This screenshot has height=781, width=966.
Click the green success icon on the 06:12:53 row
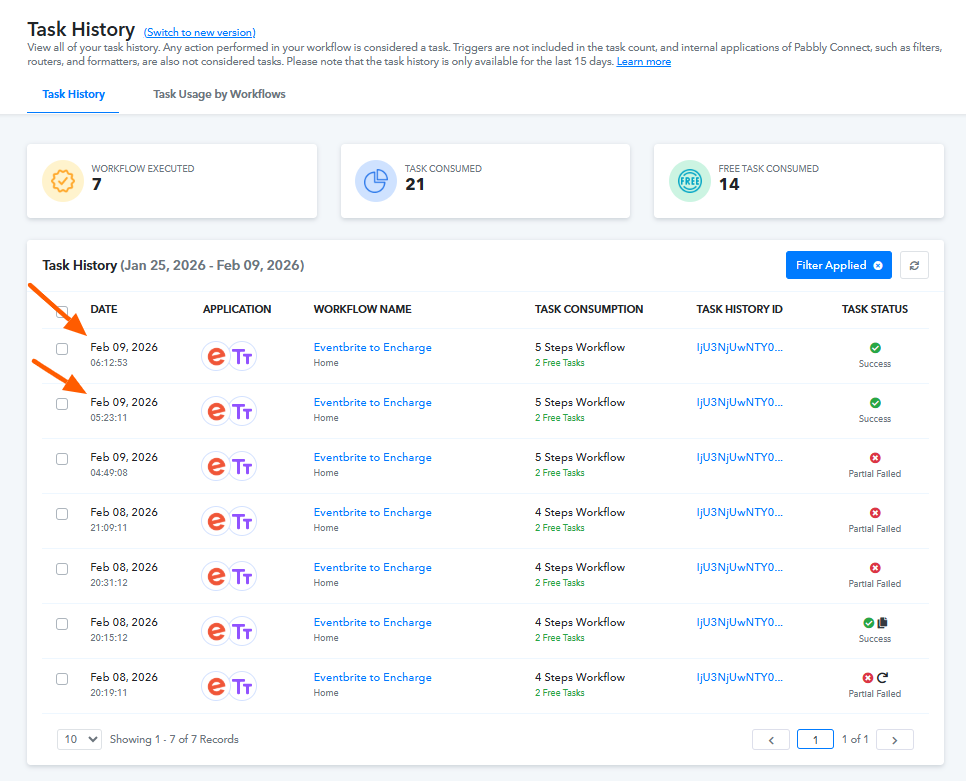[875, 348]
